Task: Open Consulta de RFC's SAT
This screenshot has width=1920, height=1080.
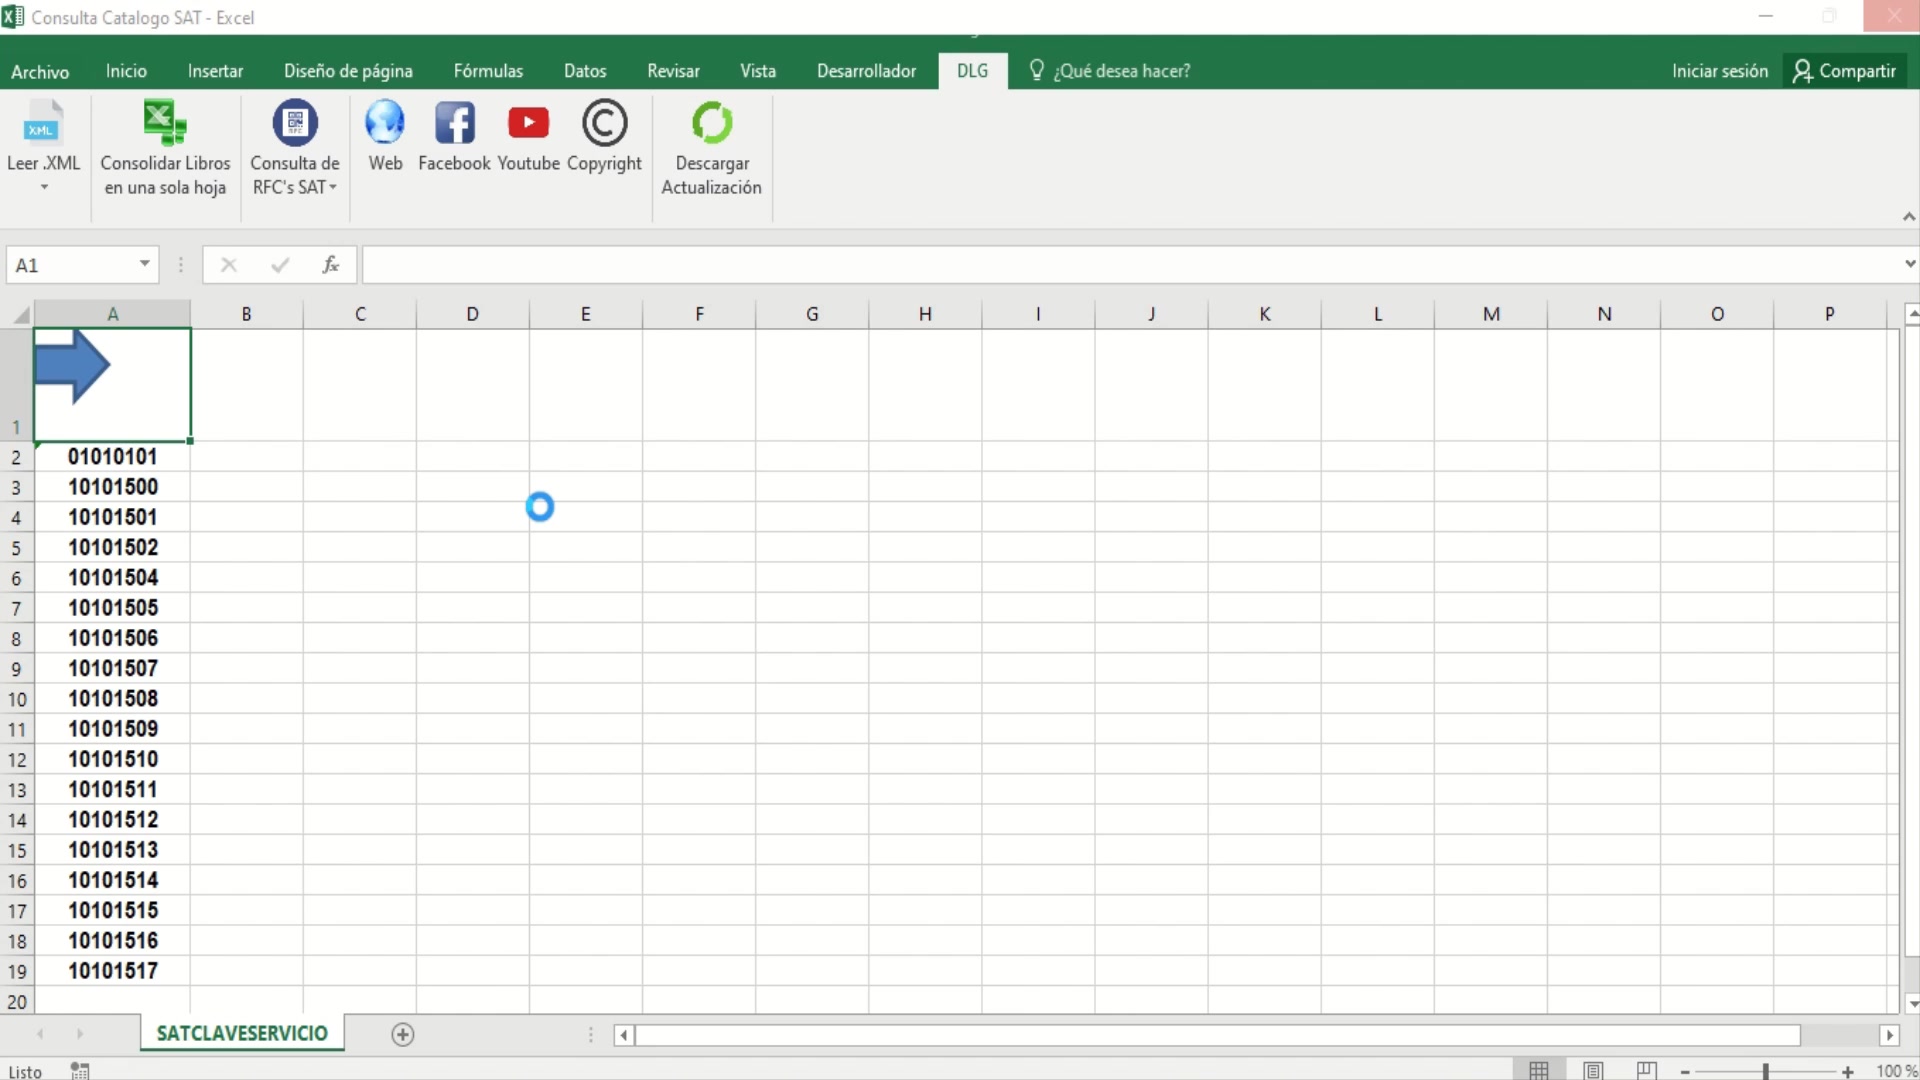Action: [x=295, y=148]
